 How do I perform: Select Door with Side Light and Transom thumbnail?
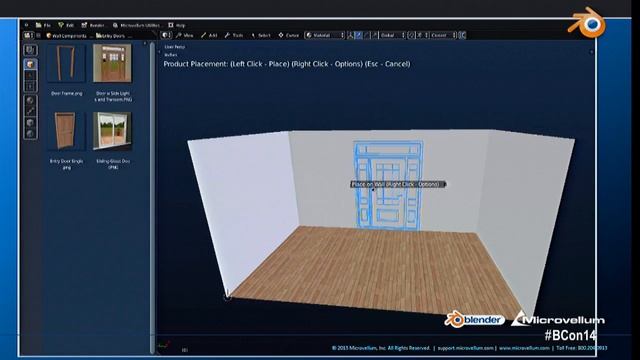tap(112, 63)
